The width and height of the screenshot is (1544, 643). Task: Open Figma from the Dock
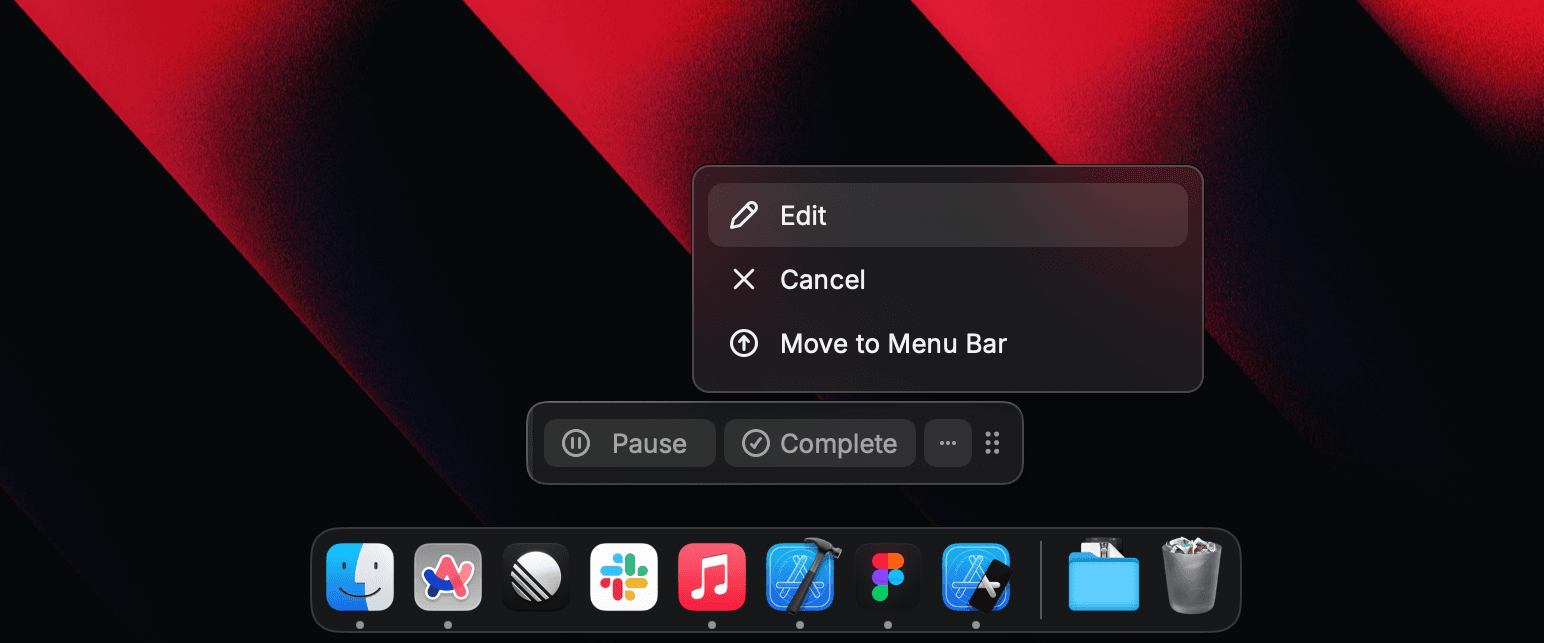887,577
